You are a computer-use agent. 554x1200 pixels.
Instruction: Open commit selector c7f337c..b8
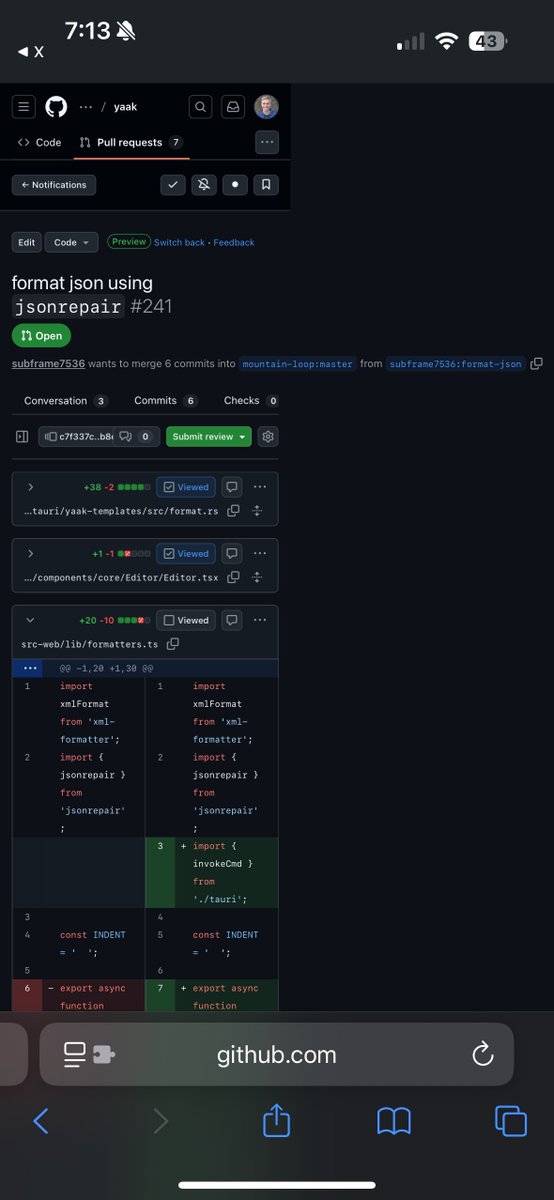click(x=76, y=437)
